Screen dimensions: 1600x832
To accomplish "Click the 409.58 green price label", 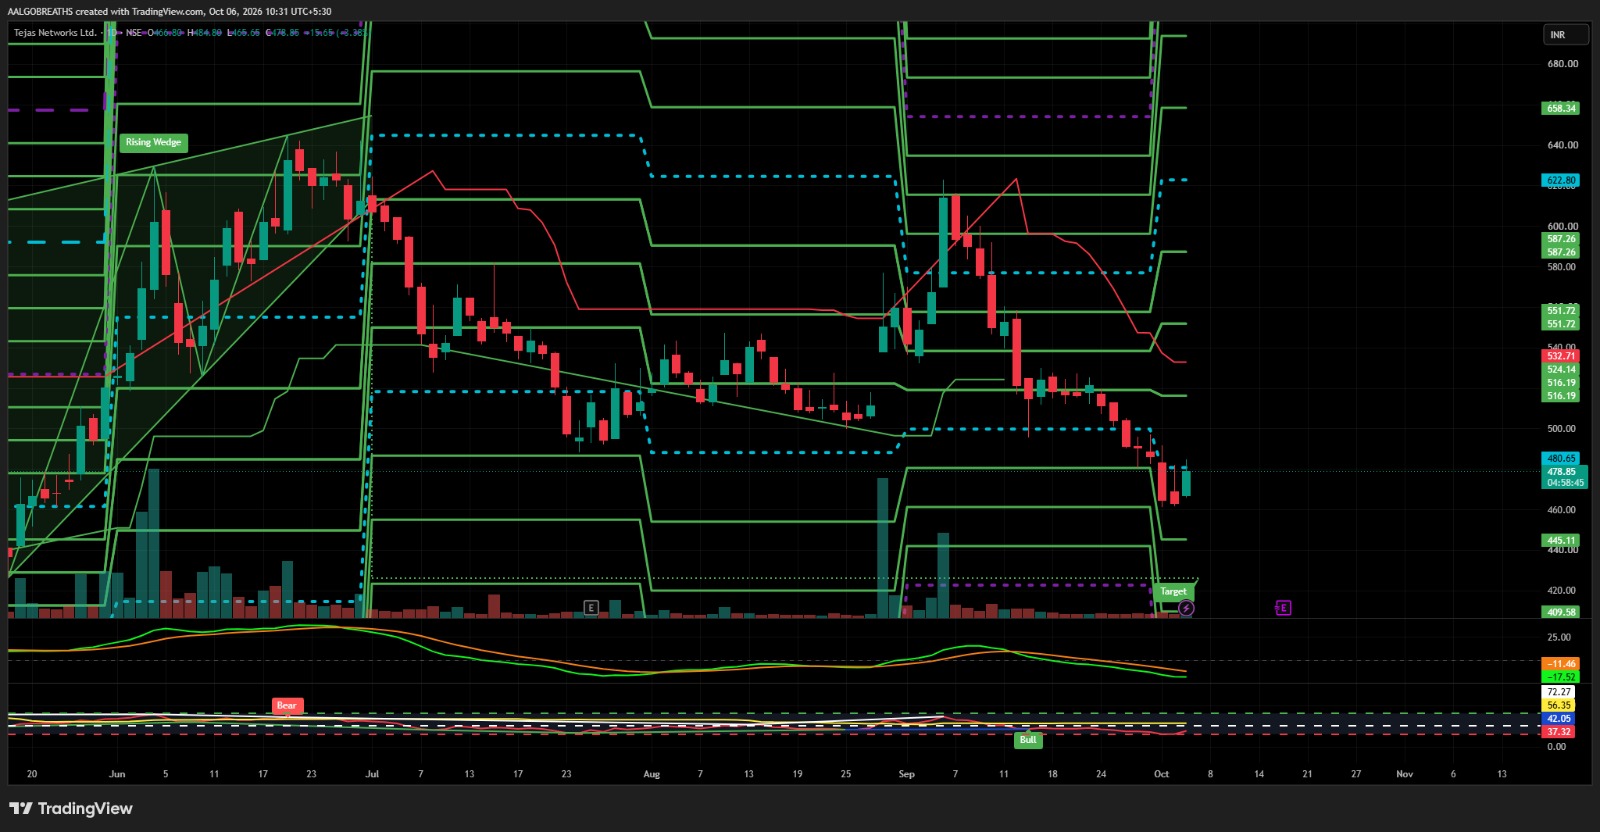I will (1561, 612).
